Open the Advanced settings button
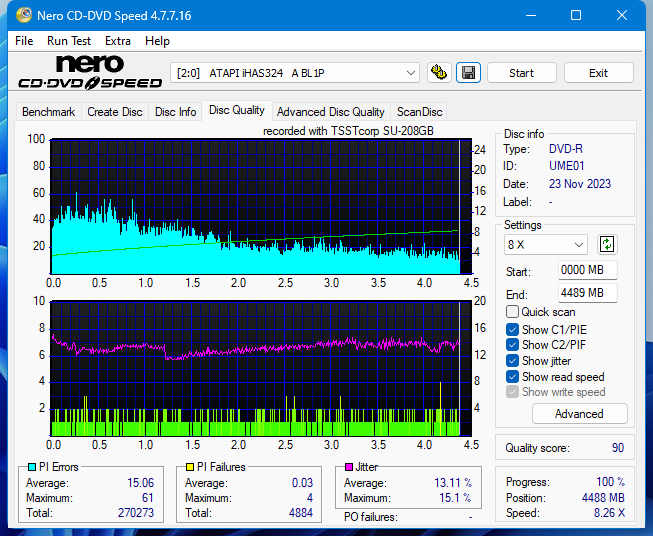This screenshot has width=653, height=536. [579, 414]
